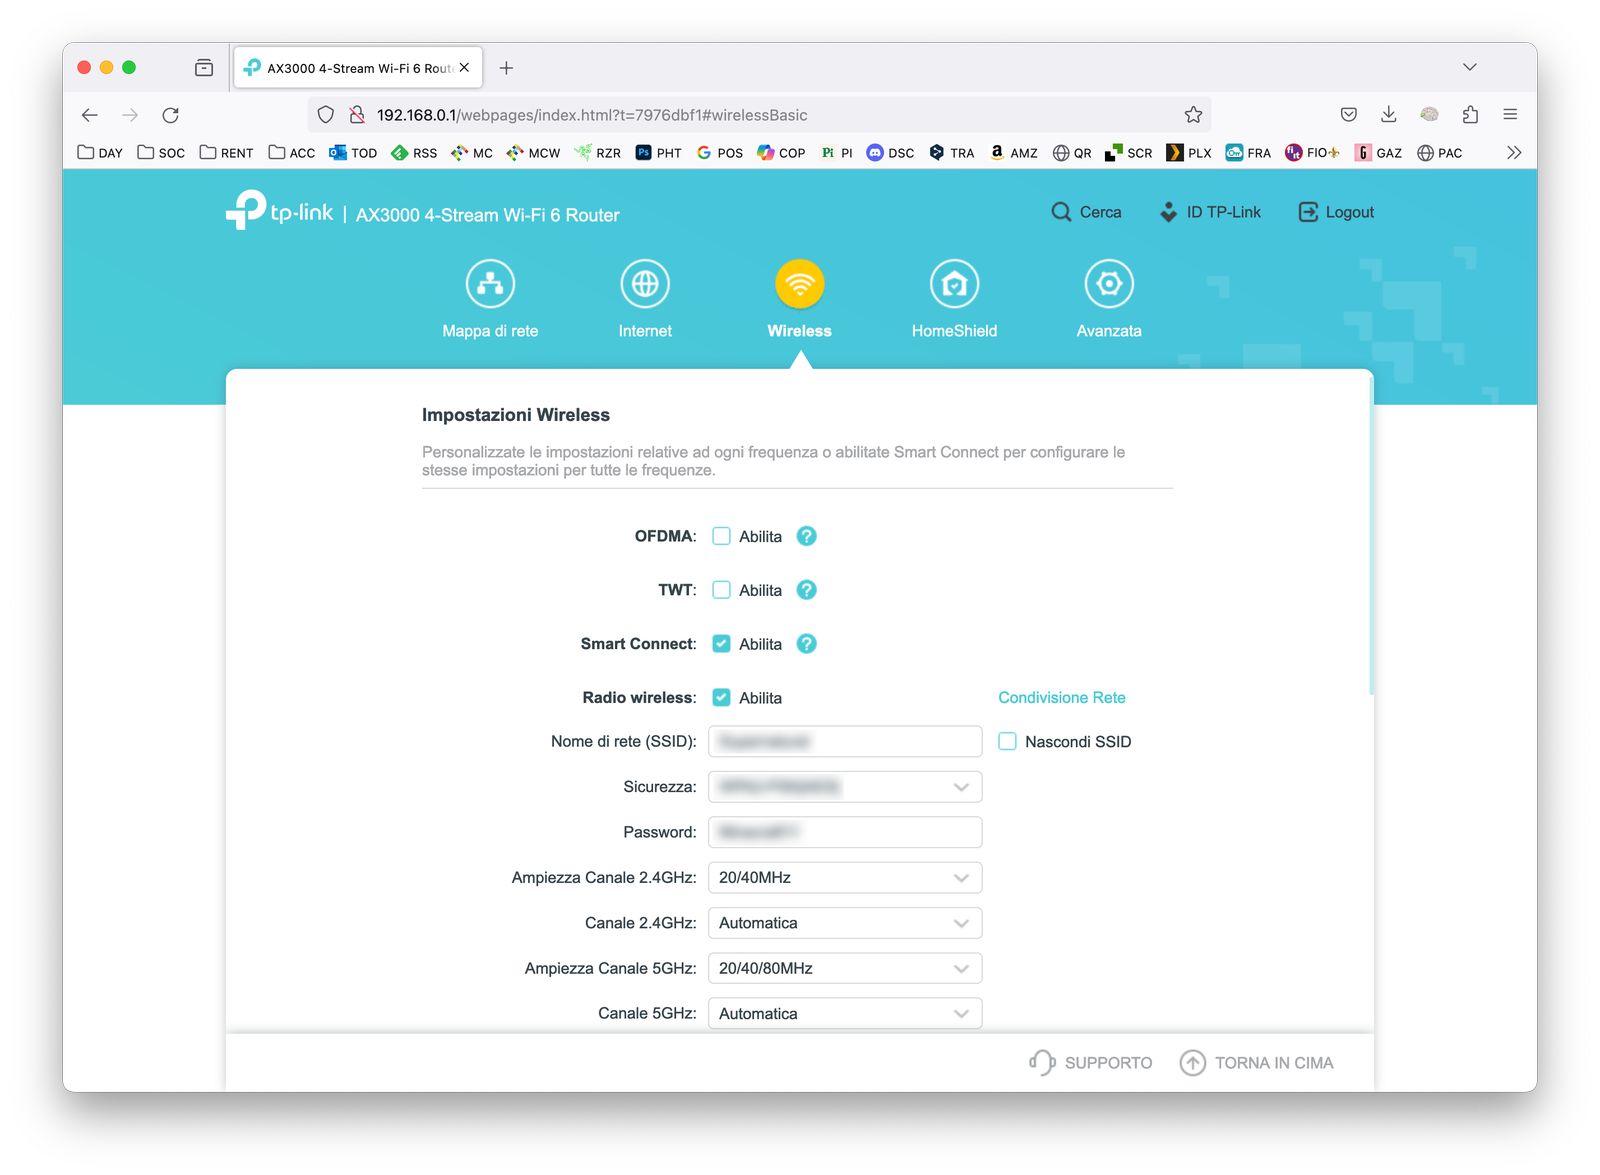The height and width of the screenshot is (1175, 1600).
Task: Open the POS Google bookmark
Action: (x=720, y=153)
